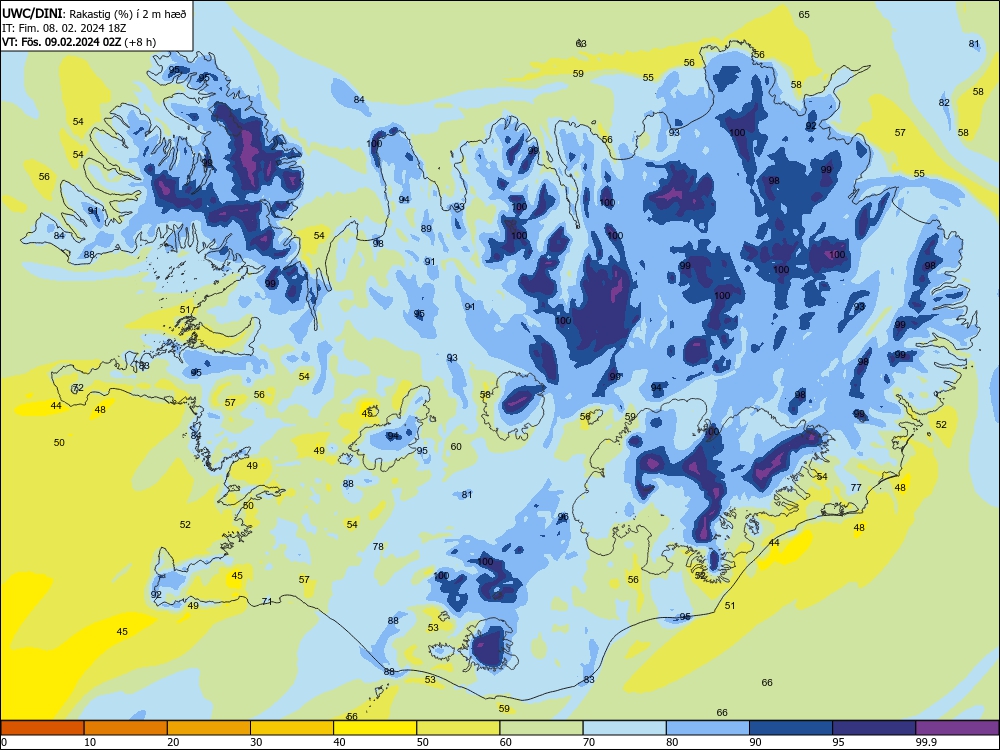Click the humidity value '71' on south-west coast
Screen dimensions: 1000x750
[267, 601]
